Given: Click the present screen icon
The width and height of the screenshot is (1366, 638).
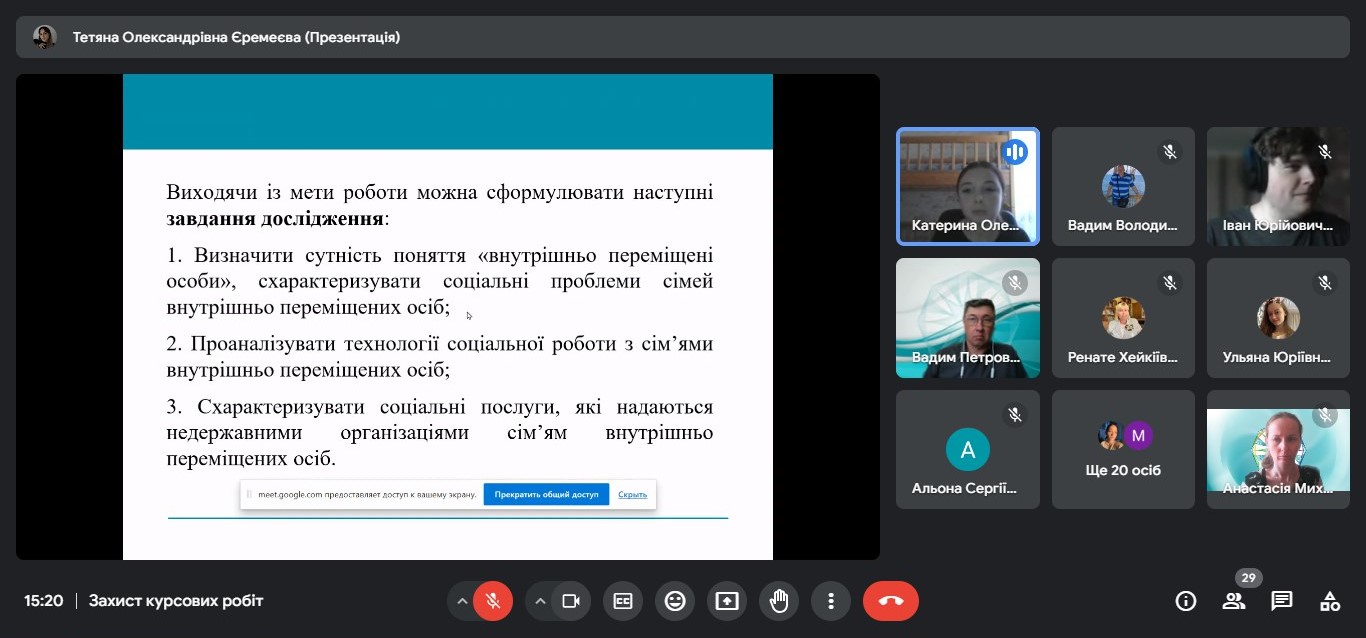Looking at the screenshot, I should 727,601.
